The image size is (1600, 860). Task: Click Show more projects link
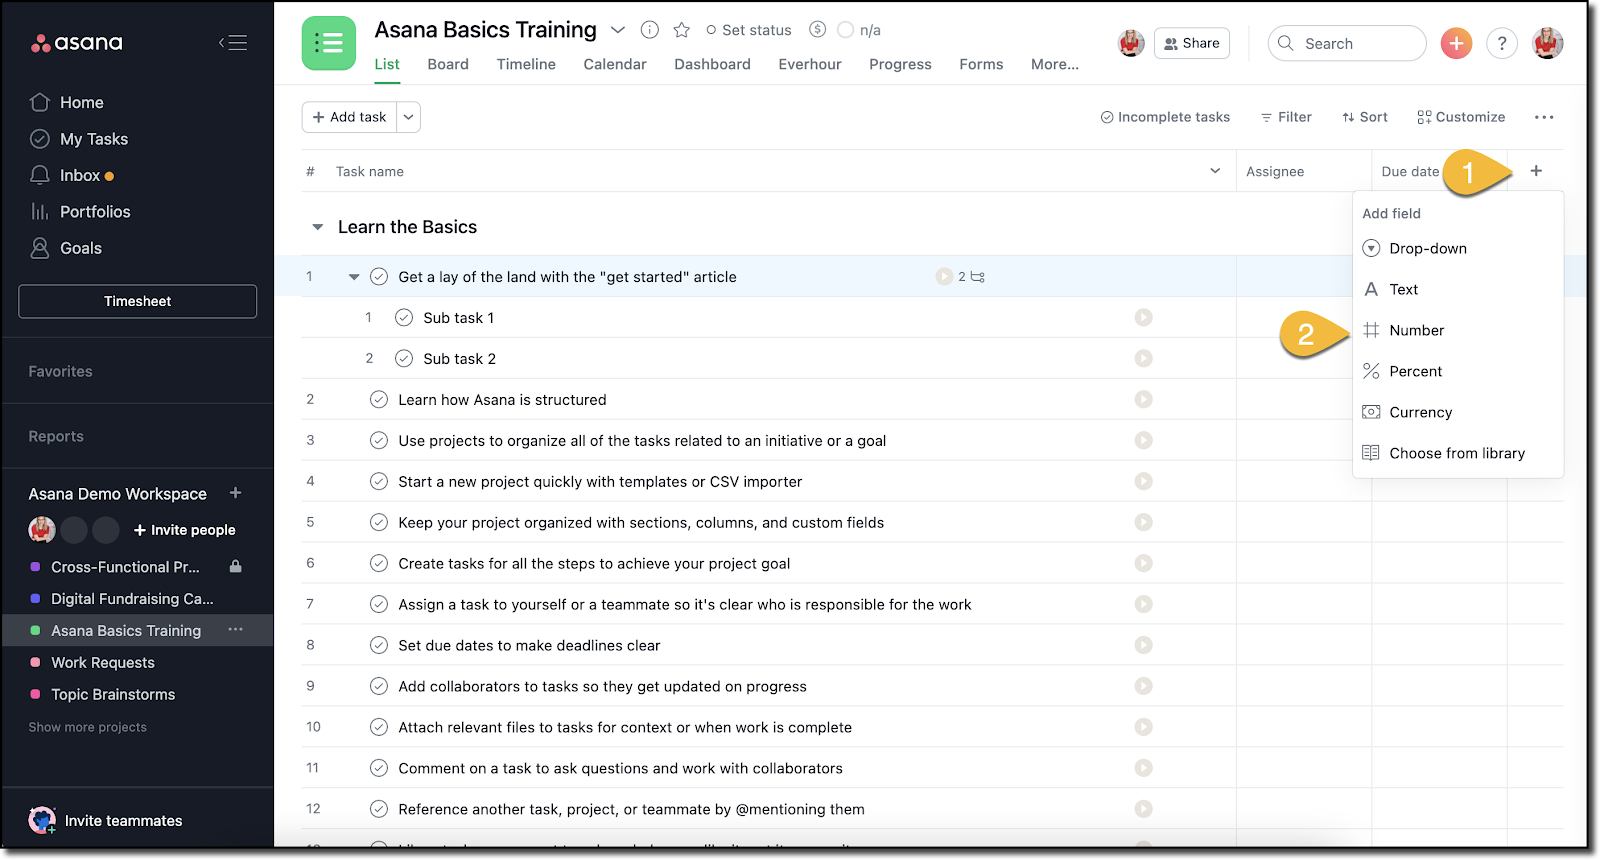coord(87,727)
